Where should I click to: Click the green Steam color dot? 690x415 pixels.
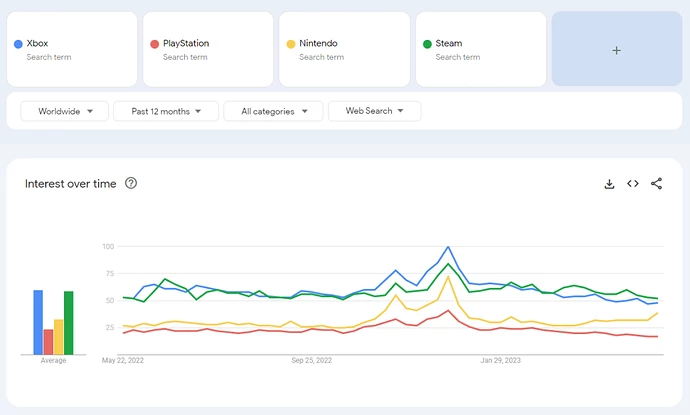427,44
